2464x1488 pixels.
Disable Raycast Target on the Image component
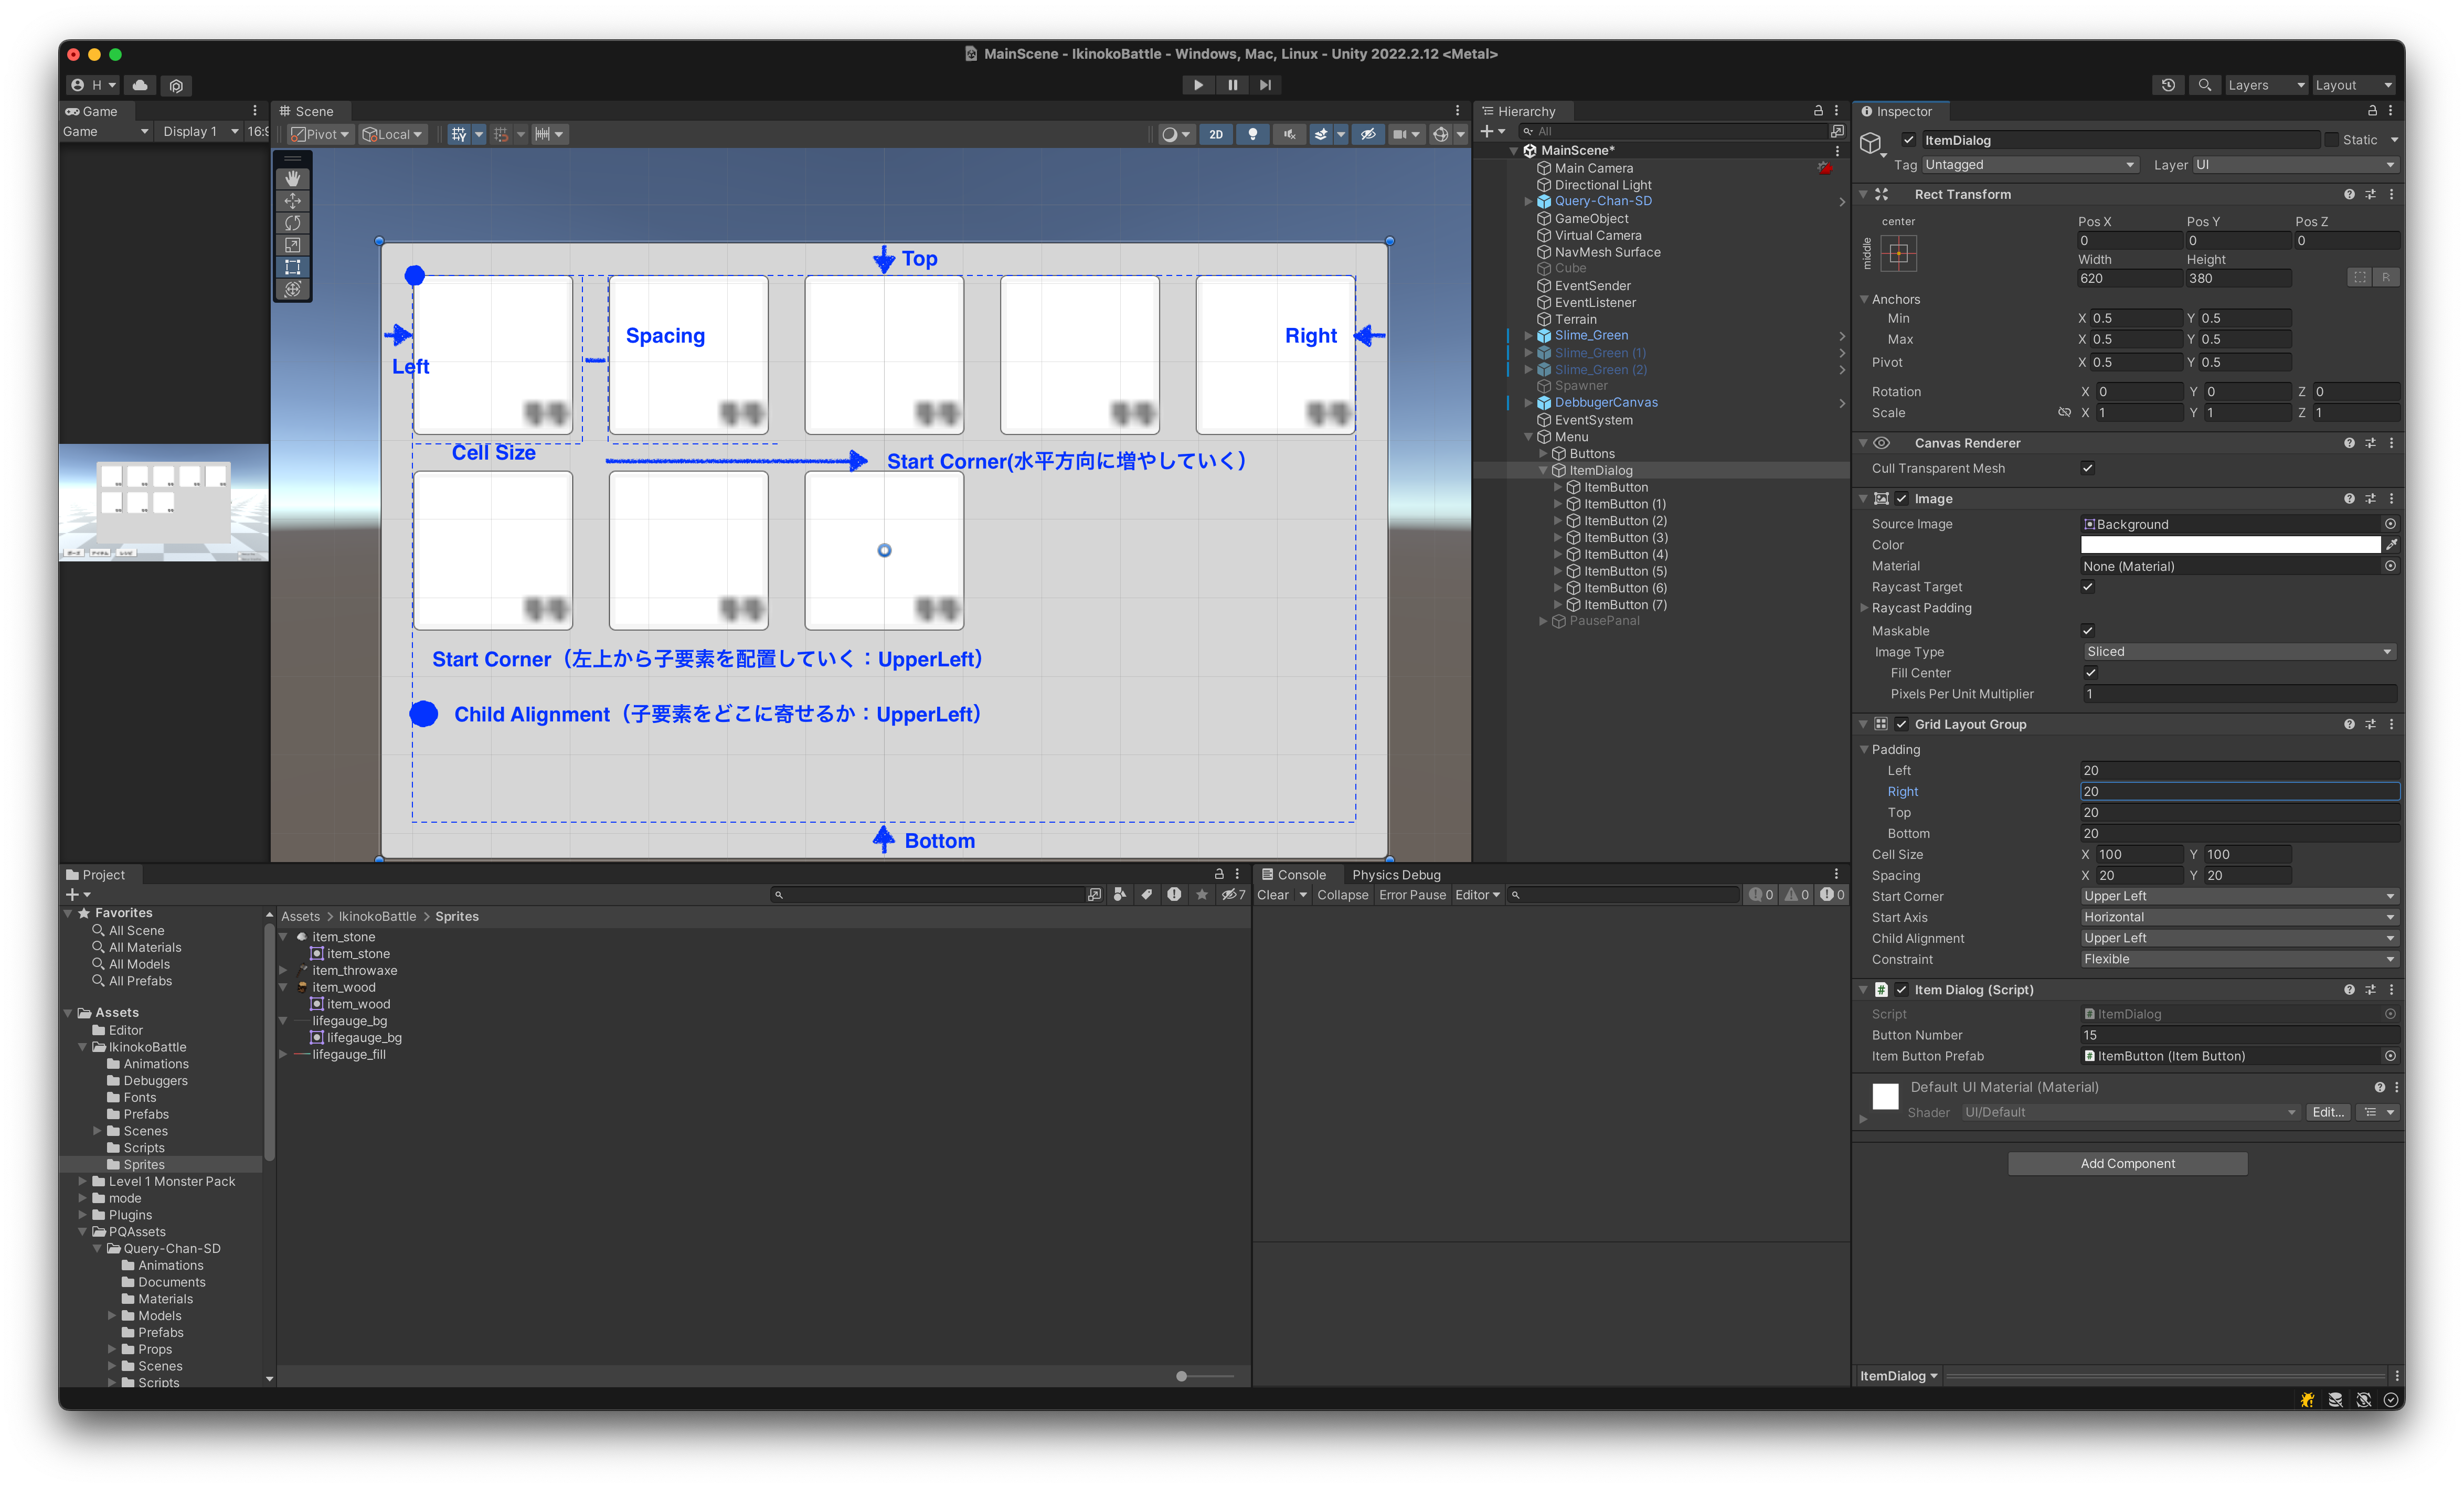[x=2088, y=587]
